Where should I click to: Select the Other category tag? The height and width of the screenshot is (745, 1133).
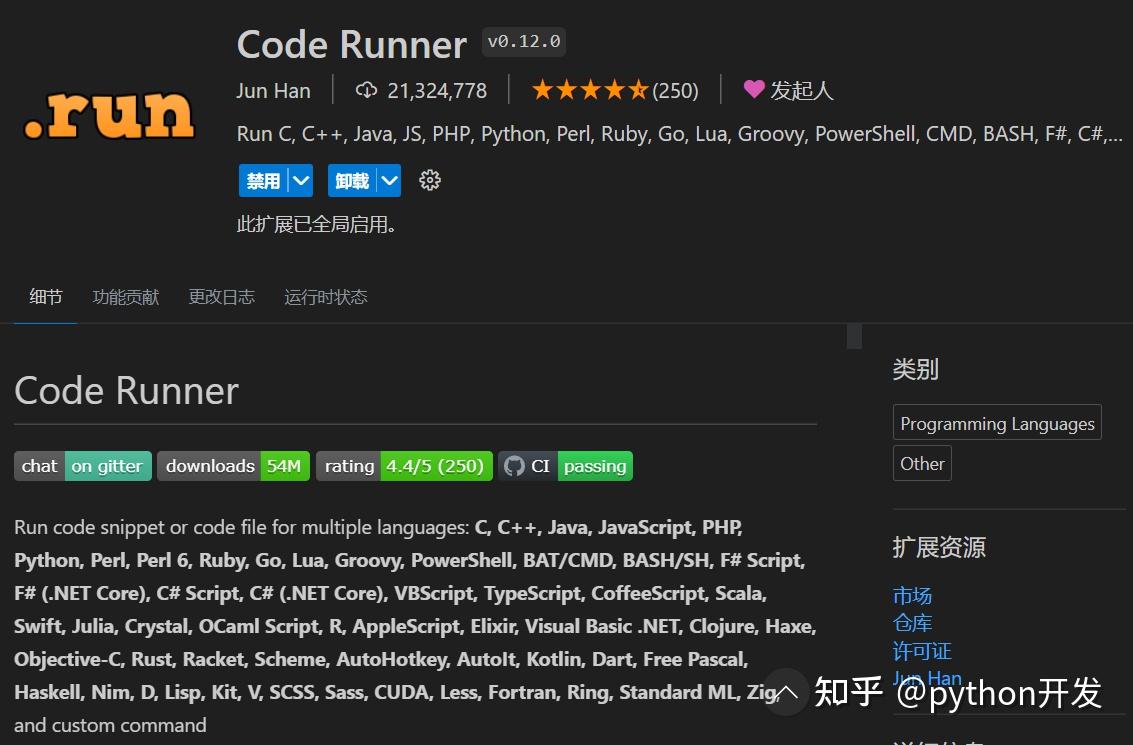(x=921, y=462)
